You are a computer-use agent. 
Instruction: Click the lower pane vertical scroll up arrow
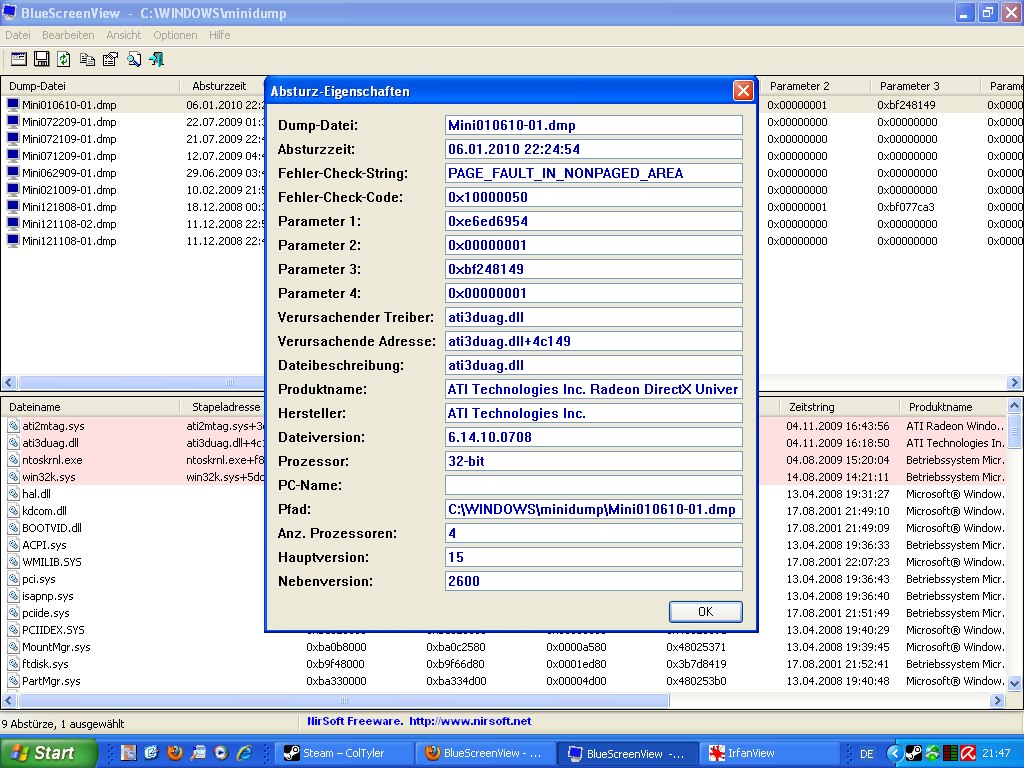point(1014,406)
